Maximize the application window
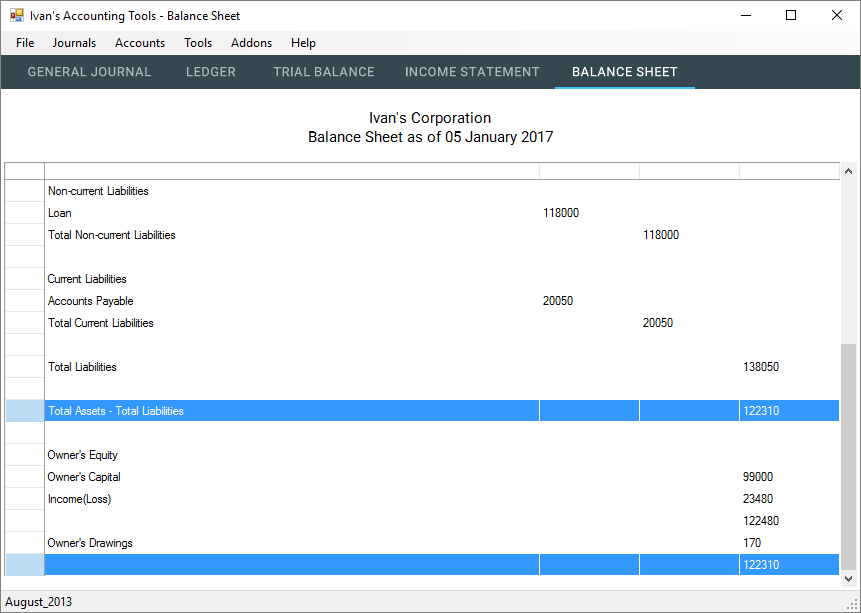The width and height of the screenshot is (861, 613). click(791, 16)
